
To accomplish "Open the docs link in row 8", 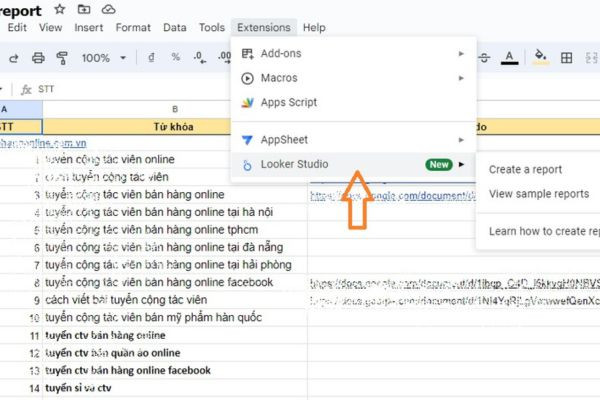I will tap(455, 283).
